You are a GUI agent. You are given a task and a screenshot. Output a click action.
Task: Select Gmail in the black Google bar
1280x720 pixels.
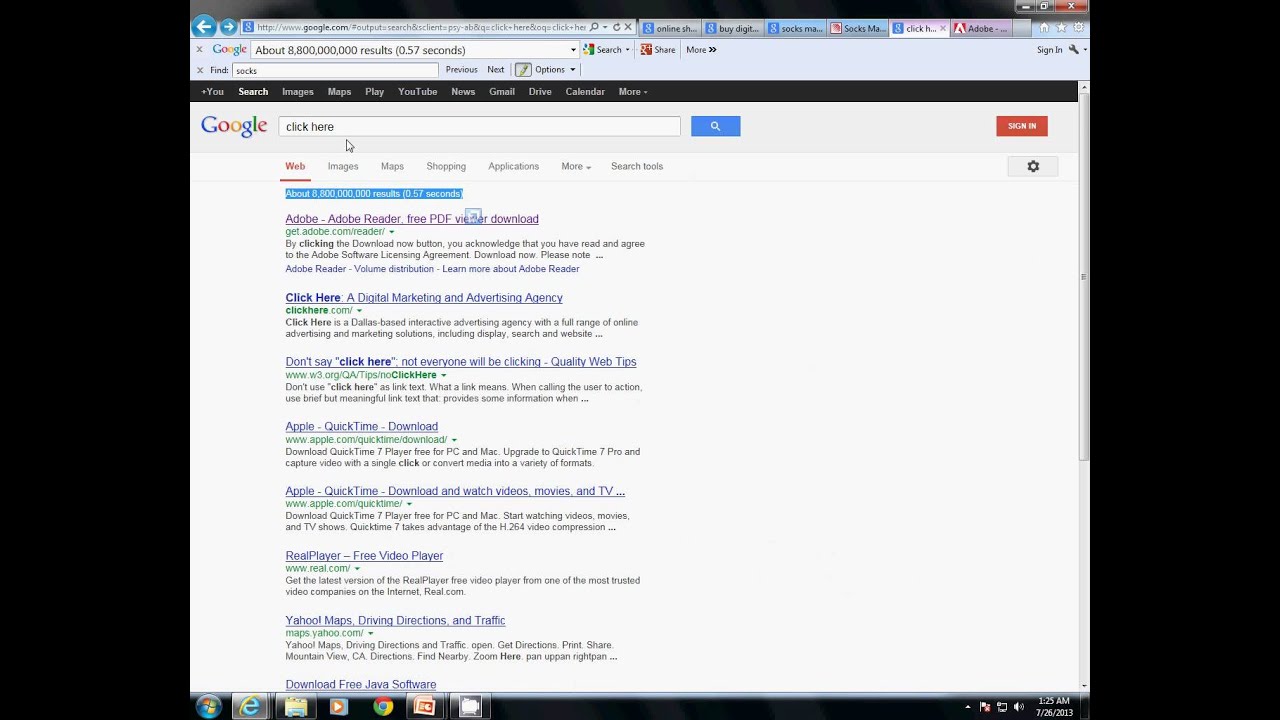pyautogui.click(x=502, y=92)
